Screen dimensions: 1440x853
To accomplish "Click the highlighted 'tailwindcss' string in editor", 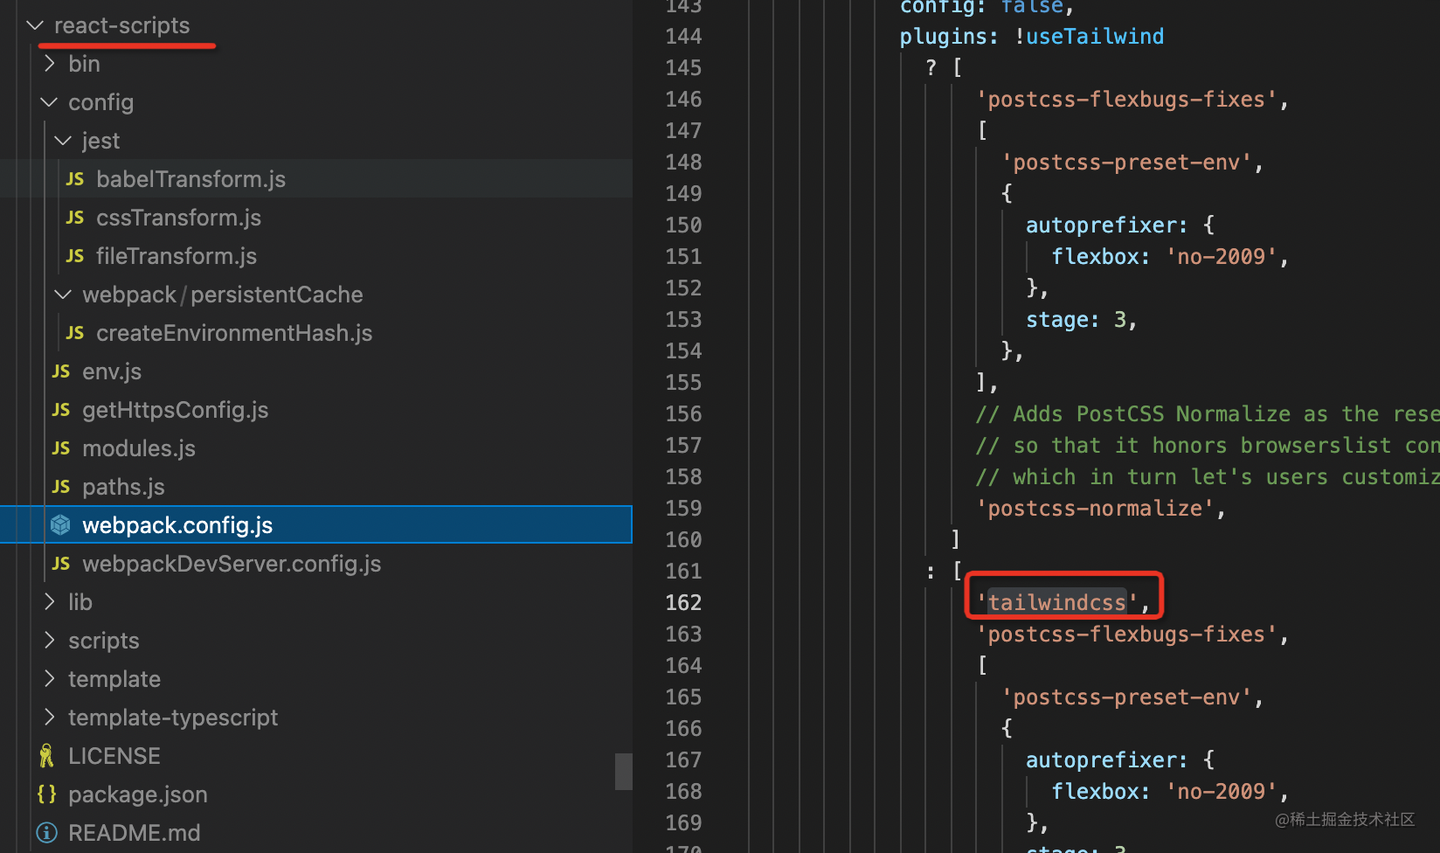I will [1056, 603].
